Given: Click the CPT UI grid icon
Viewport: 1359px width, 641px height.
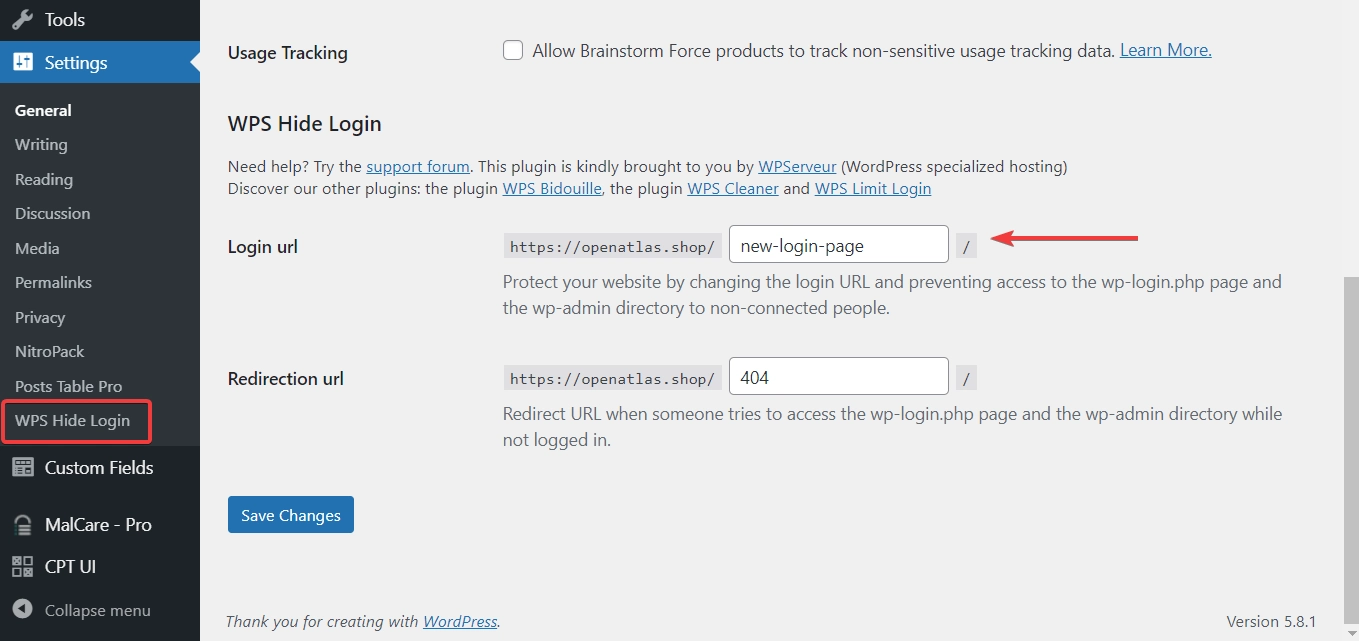Looking at the screenshot, I should coord(22,567).
